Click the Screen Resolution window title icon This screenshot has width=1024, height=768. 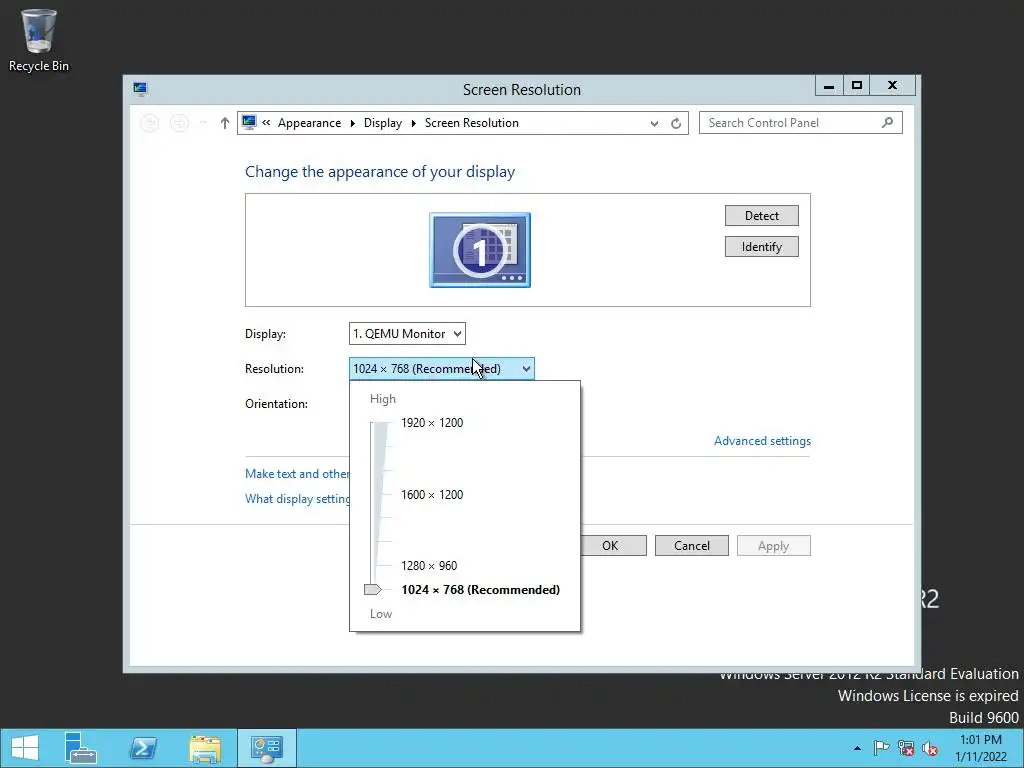(140, 89)
